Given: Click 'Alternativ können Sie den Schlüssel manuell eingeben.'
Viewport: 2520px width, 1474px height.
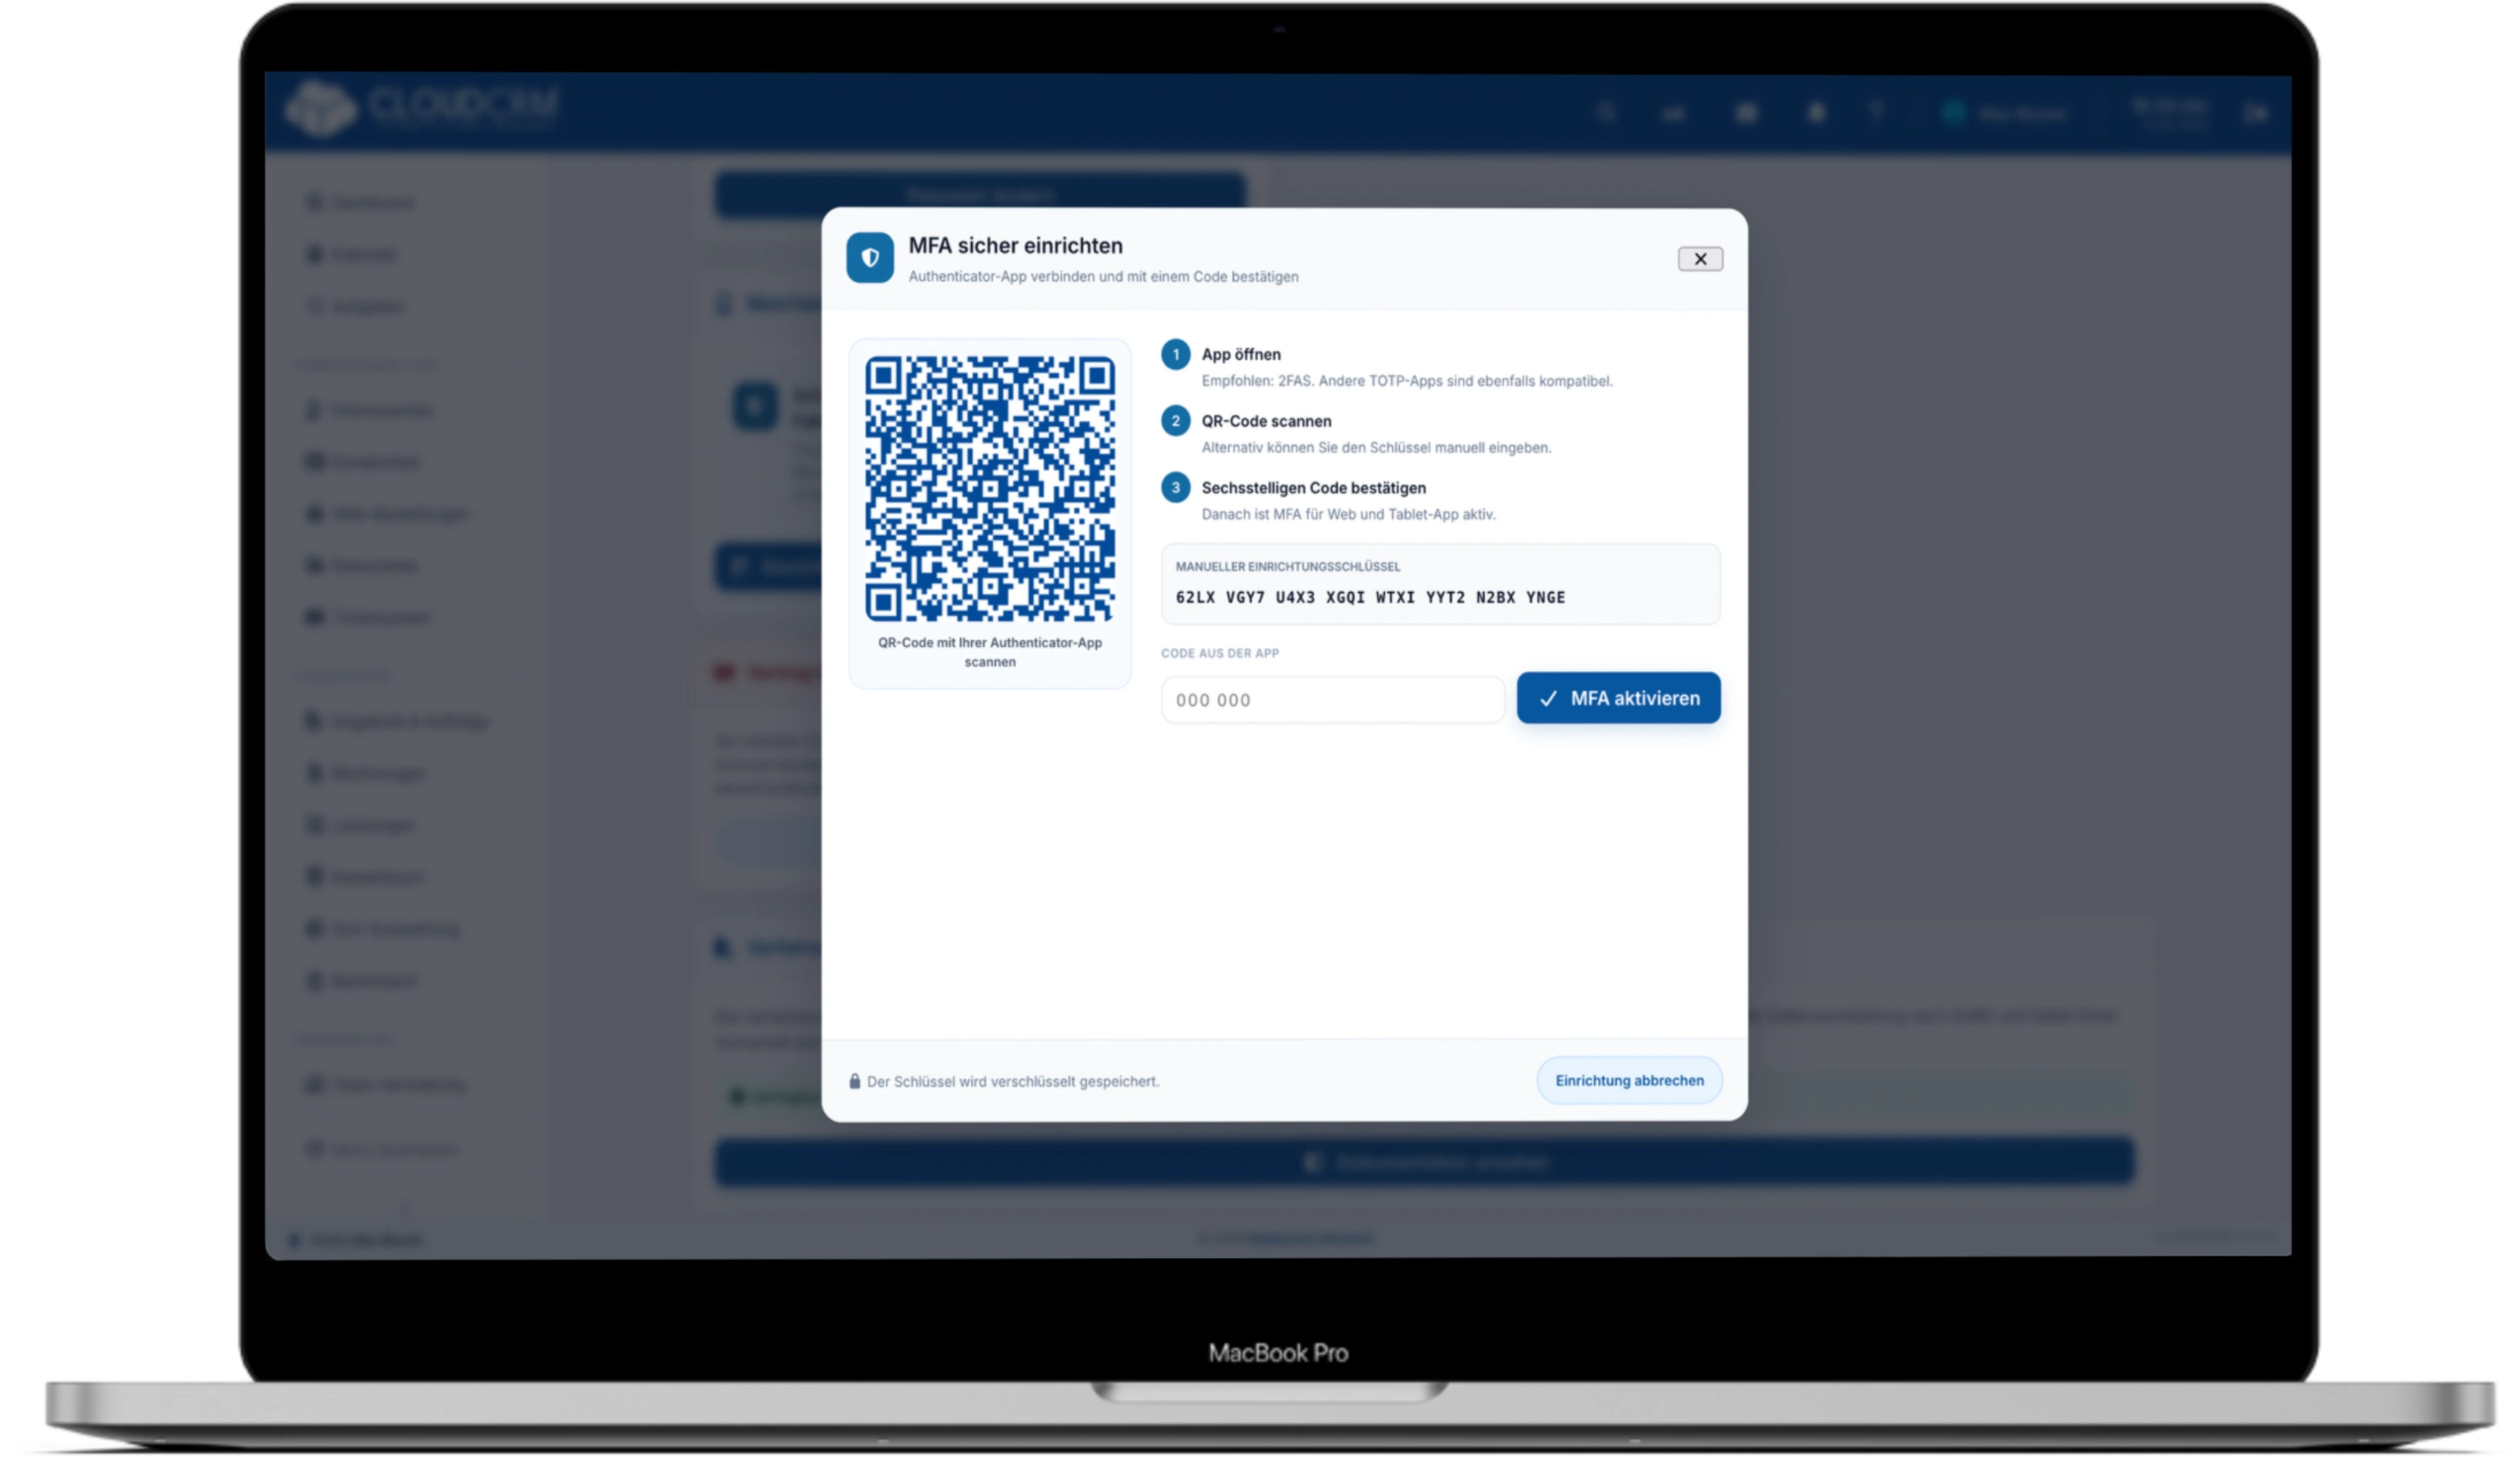Looking at the screenshot, I should (1376, 448).
